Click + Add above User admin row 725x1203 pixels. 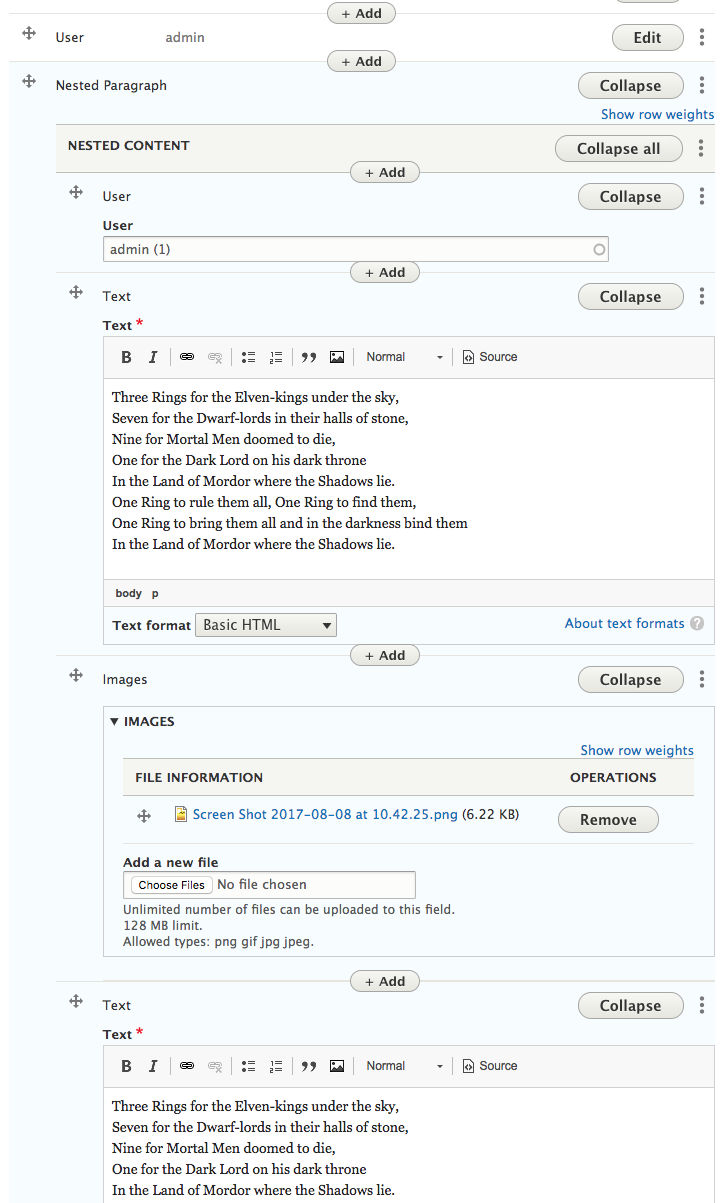tap(361, 13)
